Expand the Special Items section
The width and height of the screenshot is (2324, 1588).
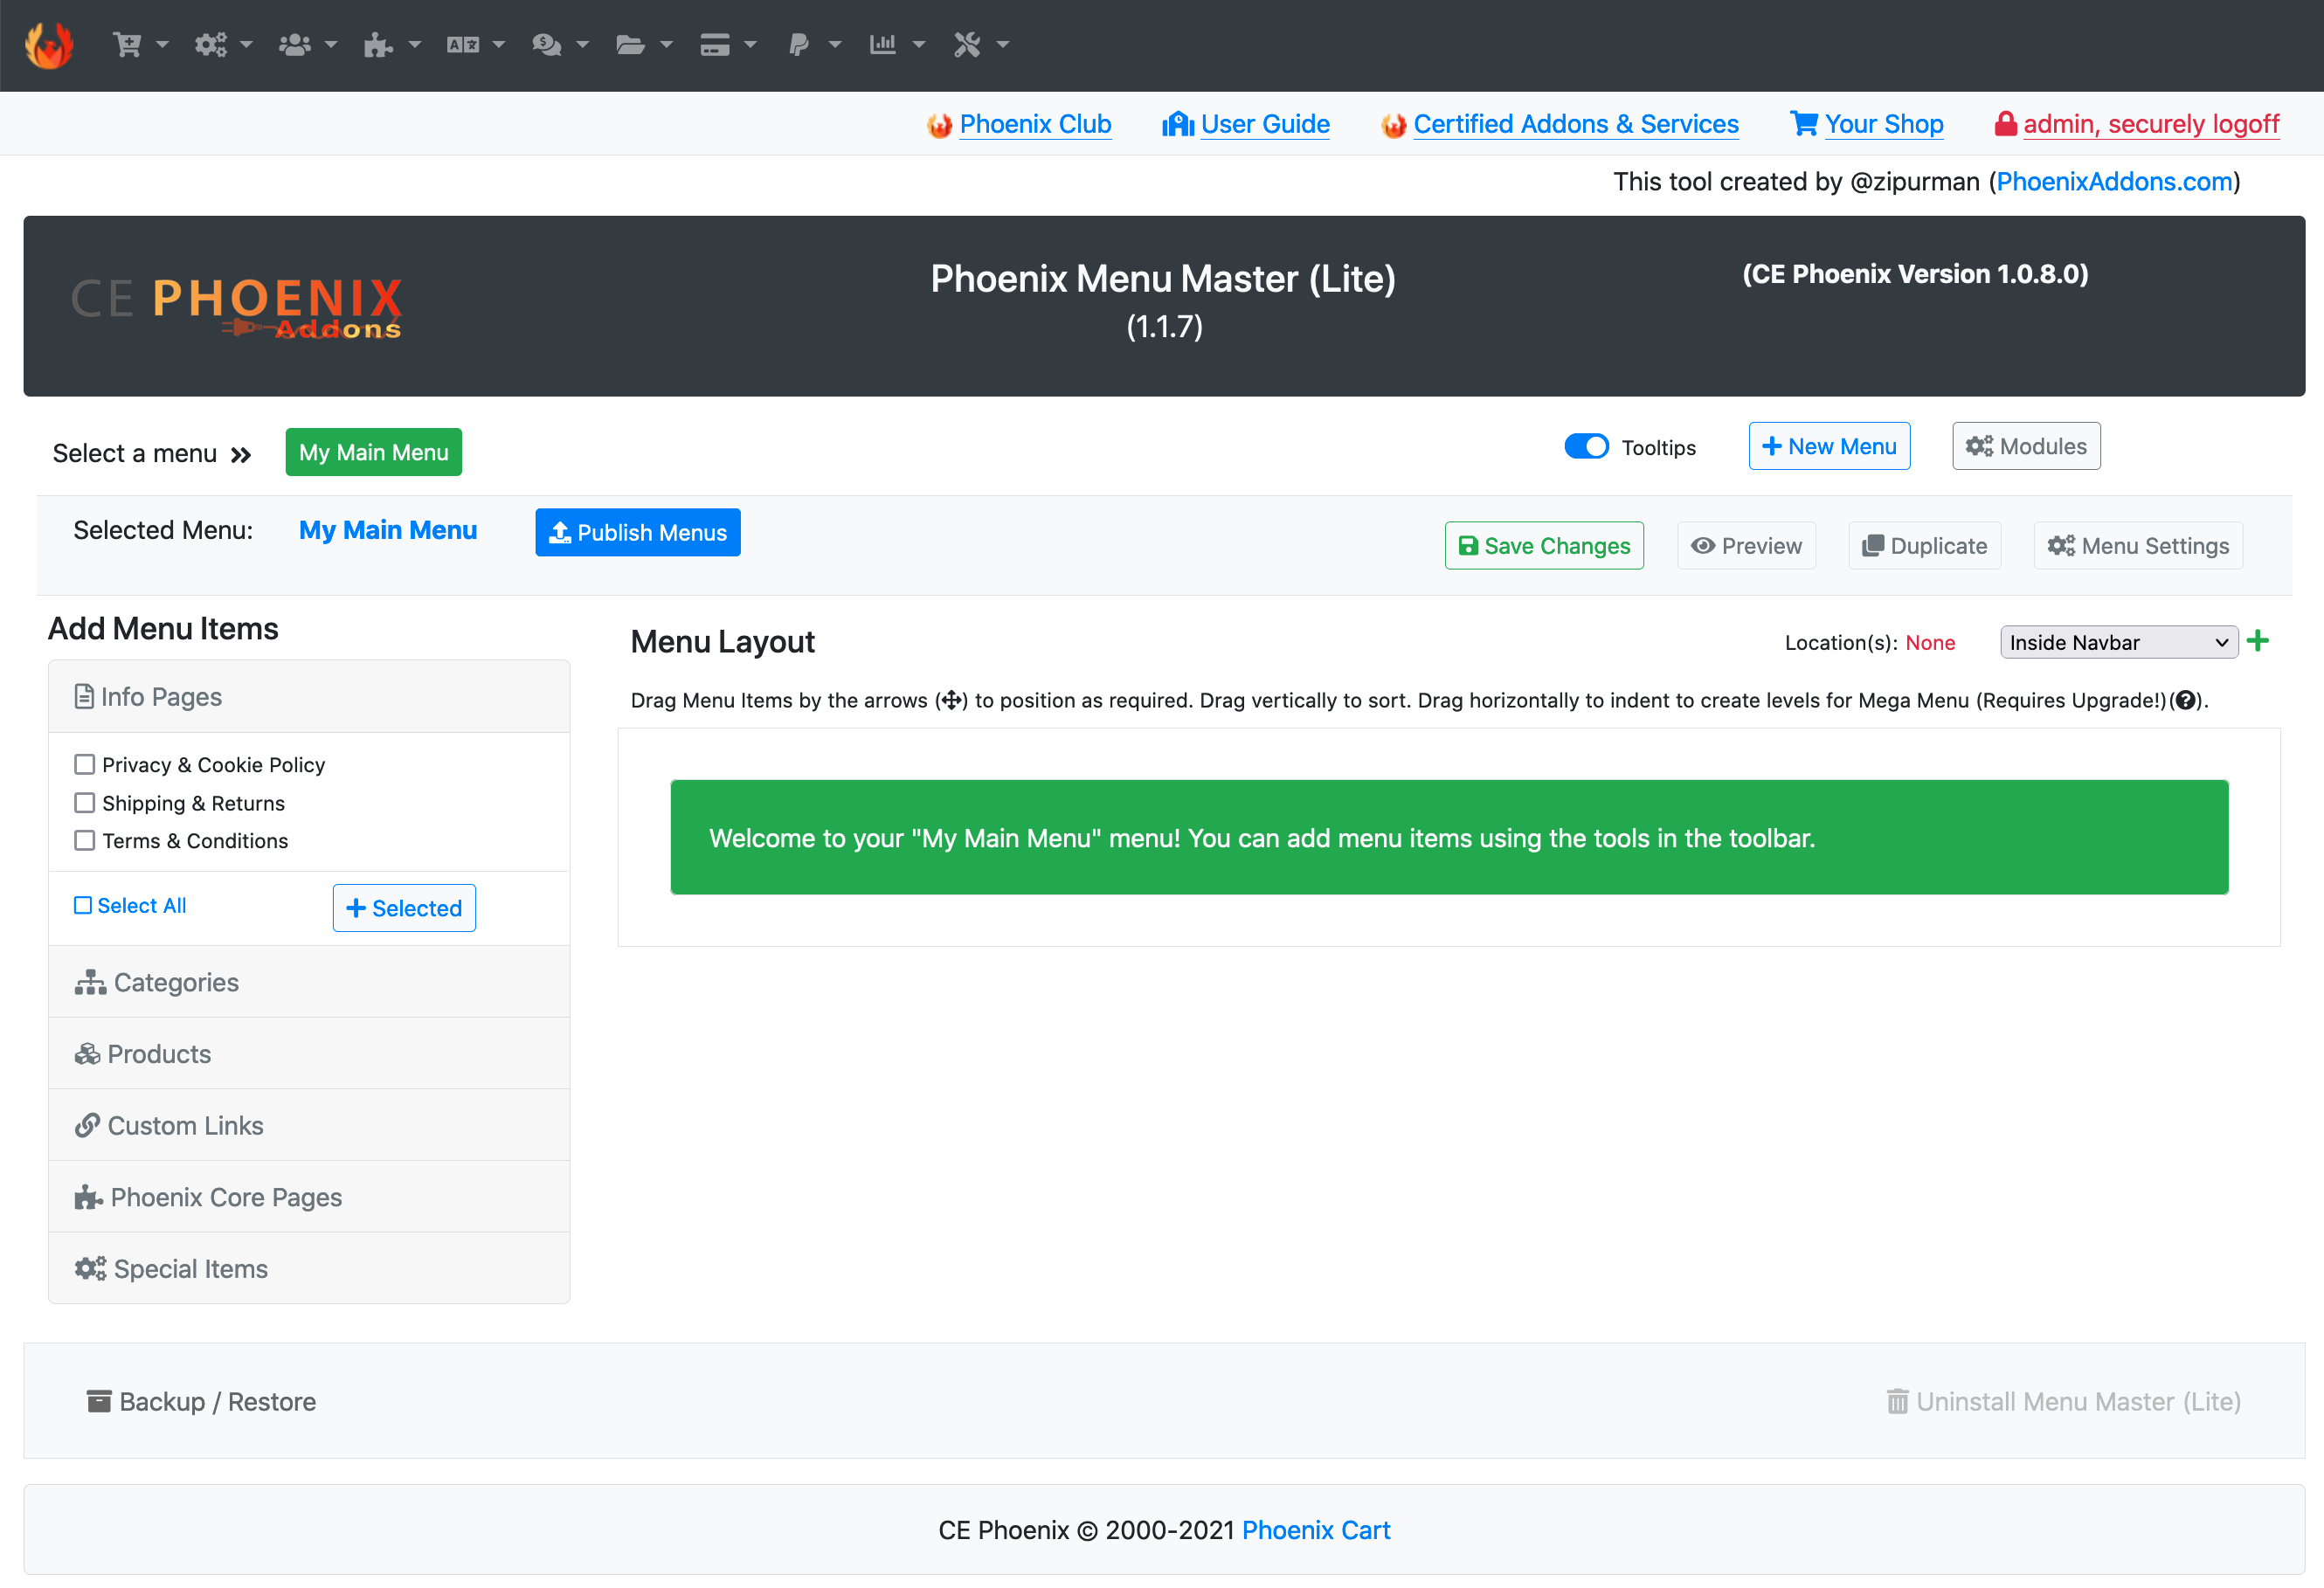click(x=309, y=1268)
